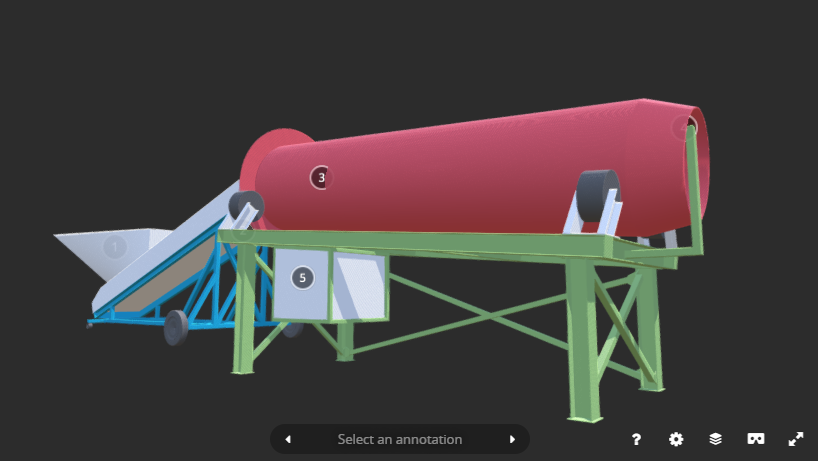818x461 pixels.
Task: Go to previous annotation with left arrow
Action: [x=288, y=439]
